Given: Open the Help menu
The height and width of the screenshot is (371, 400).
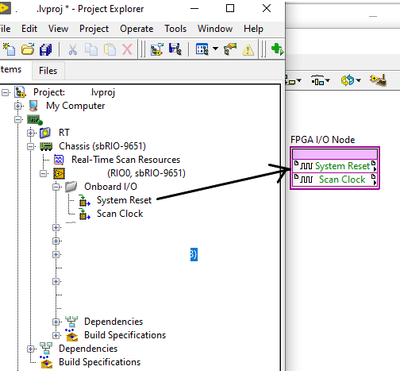Looking at the screenshot, I should (253, 29).
